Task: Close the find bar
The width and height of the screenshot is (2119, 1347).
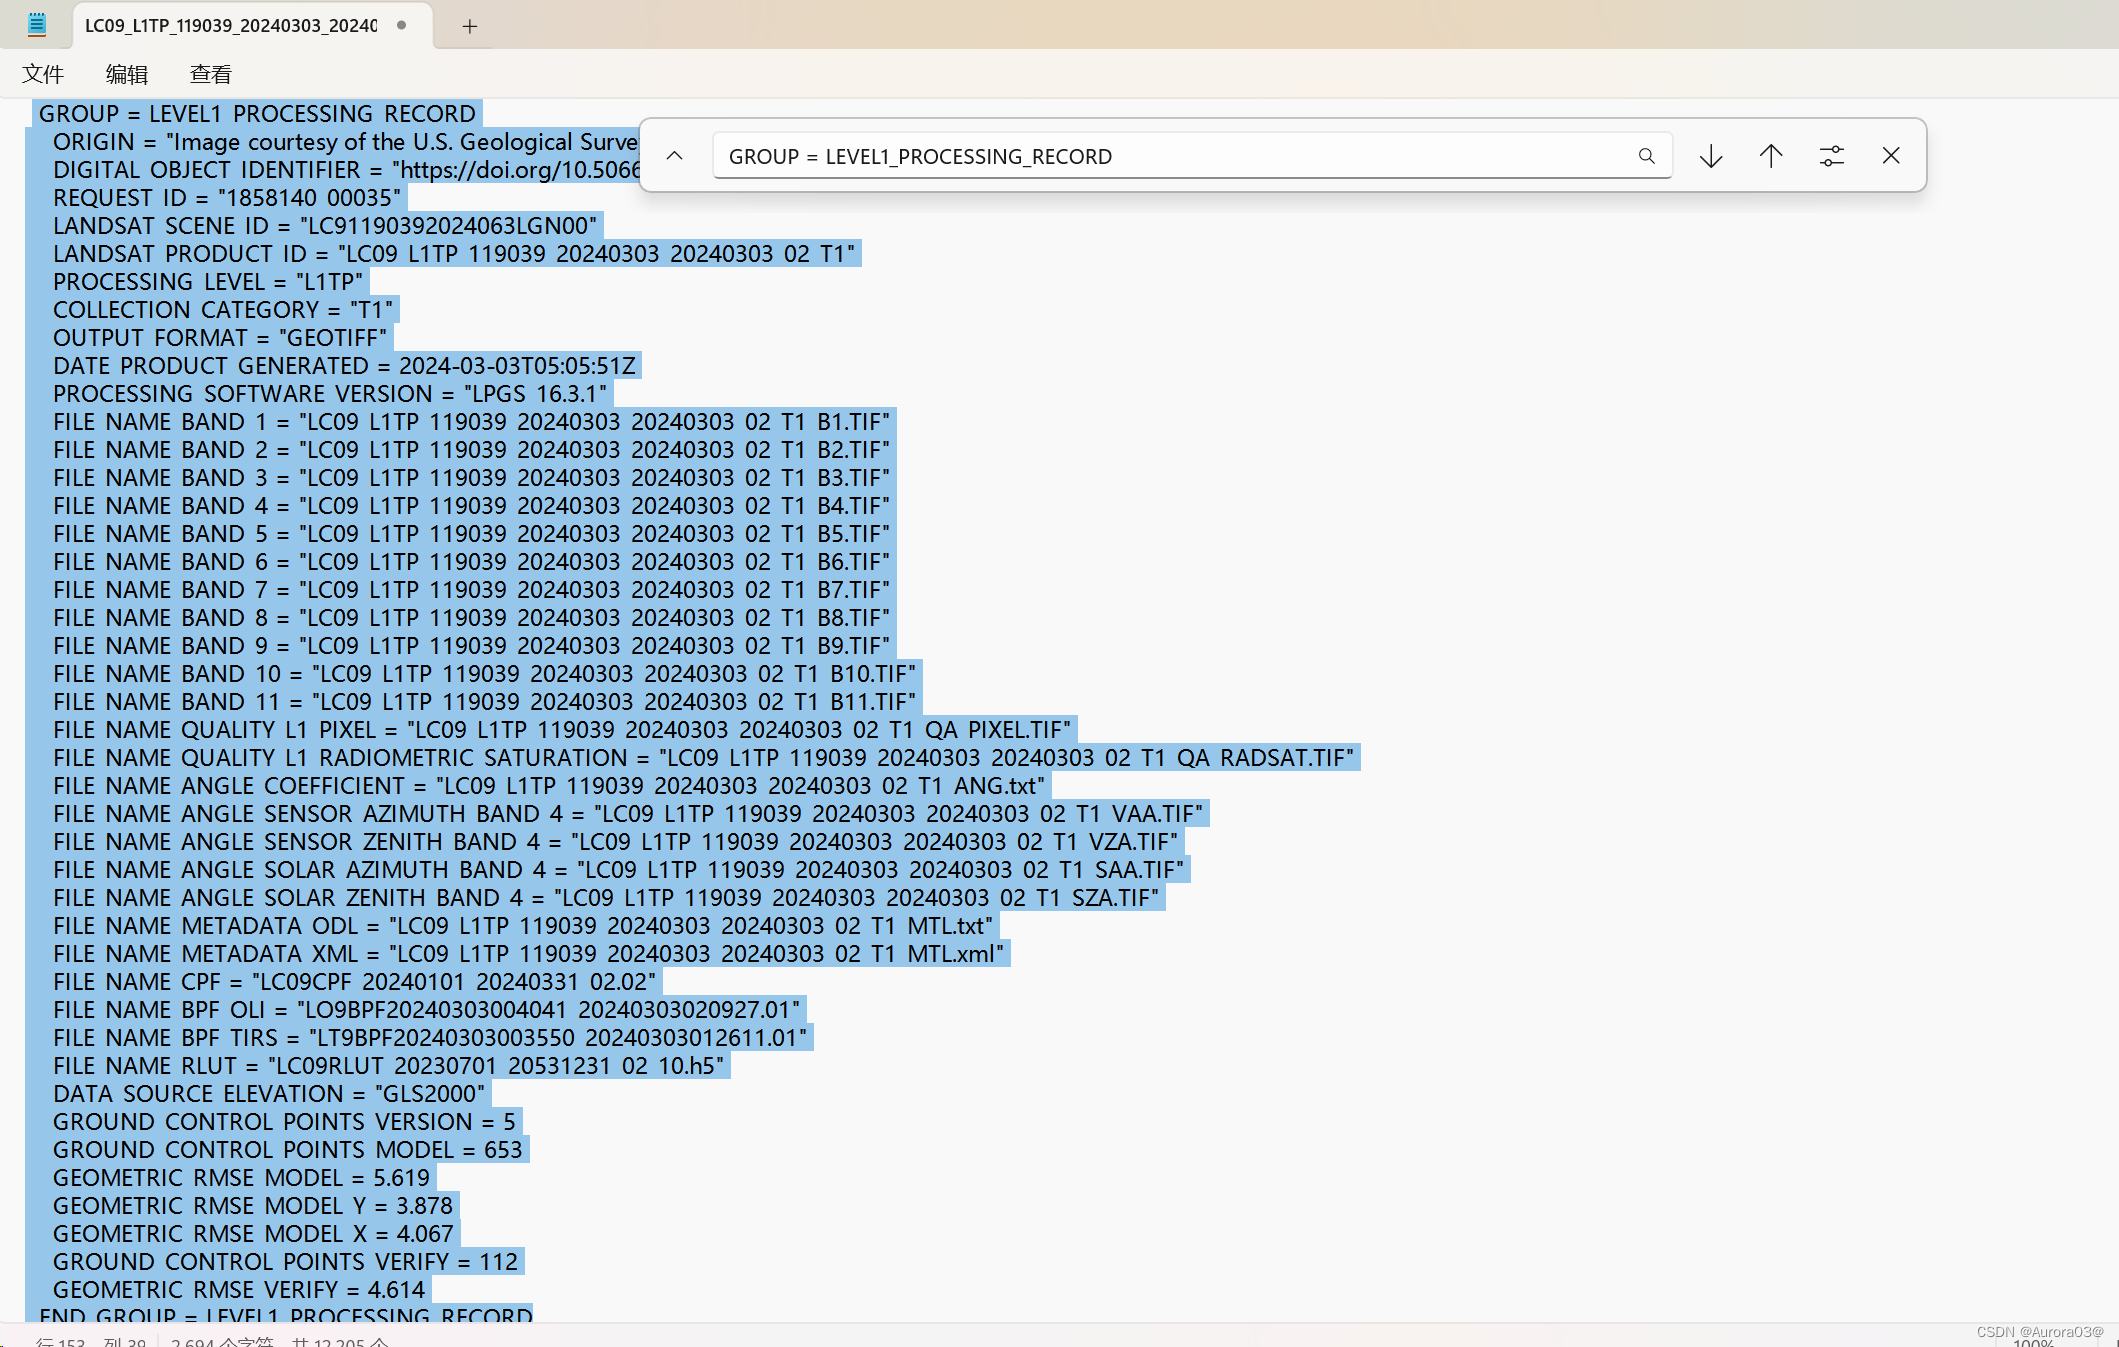Action: (1890, 156)
